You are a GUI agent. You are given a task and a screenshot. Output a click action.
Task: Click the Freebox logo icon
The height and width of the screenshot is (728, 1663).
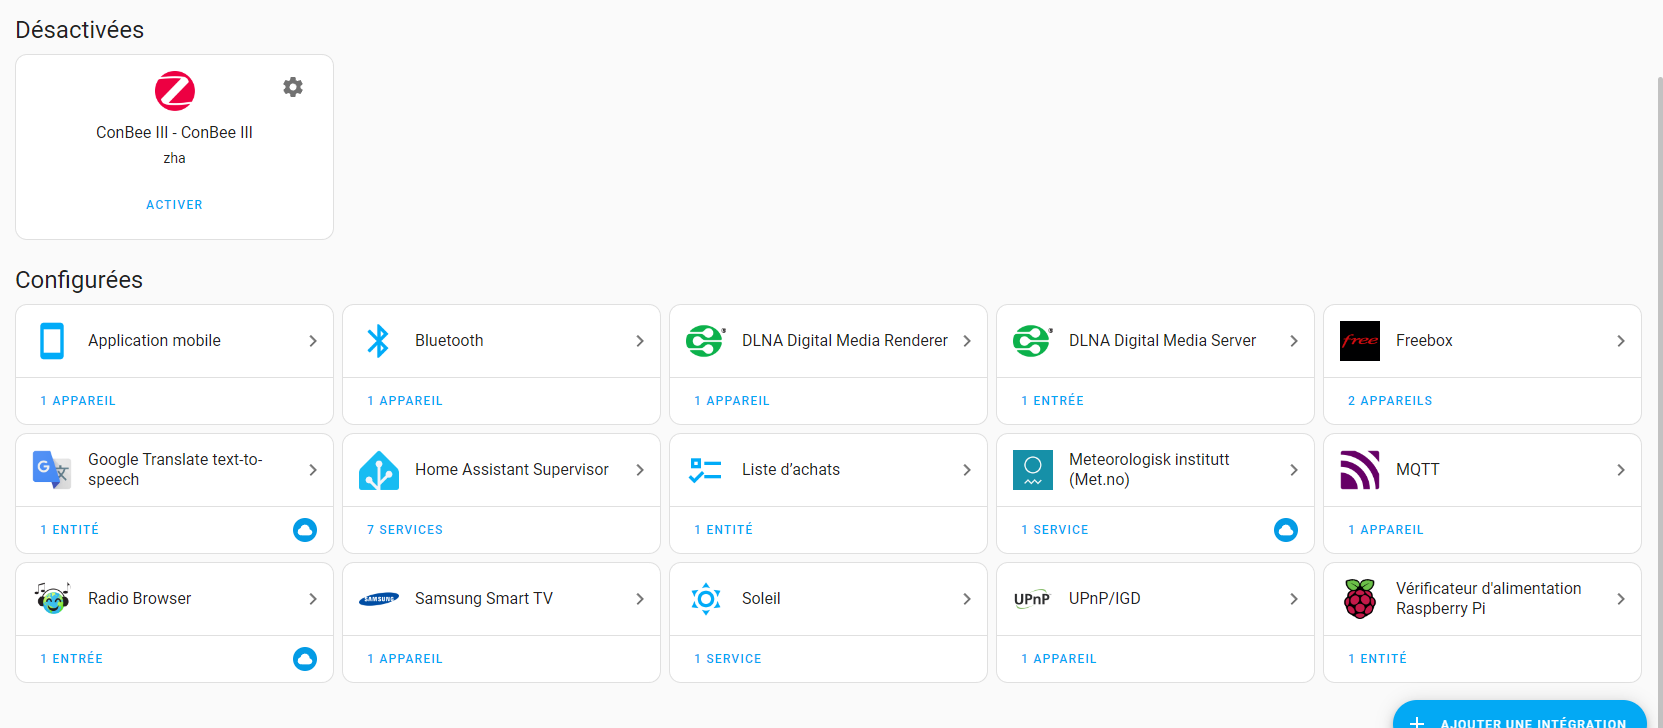coord(1359,341)
